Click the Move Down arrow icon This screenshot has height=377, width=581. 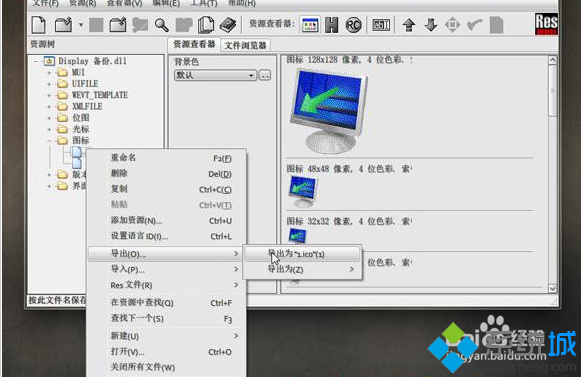431,25
